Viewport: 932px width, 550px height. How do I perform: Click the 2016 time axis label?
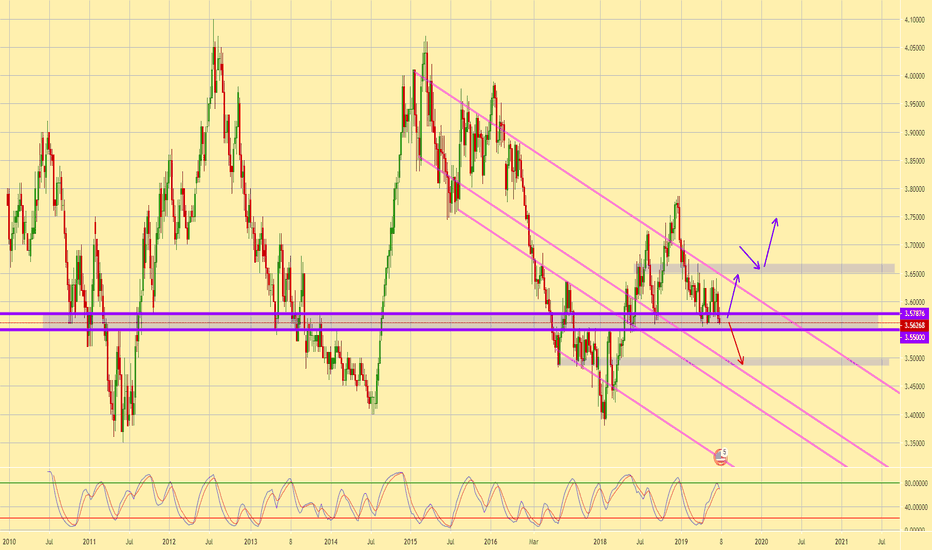(490, 542)
